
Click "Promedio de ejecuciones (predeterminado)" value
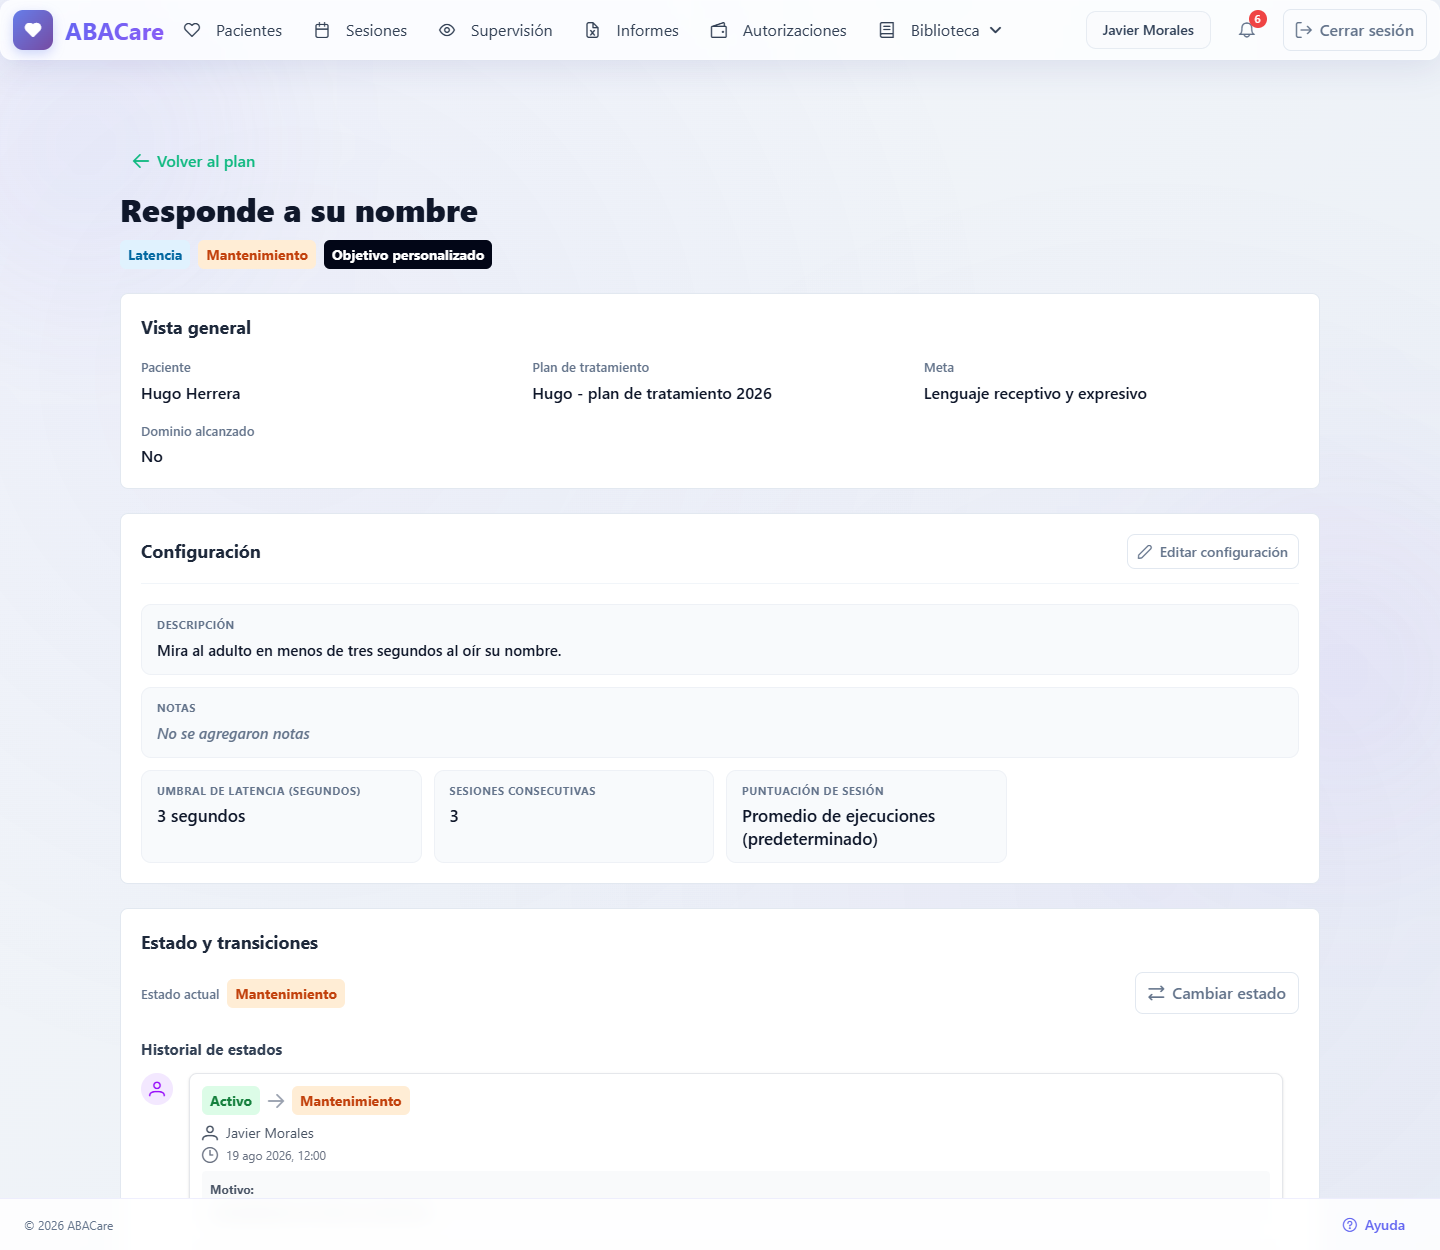pyautogui.click(x=838, y=827)
